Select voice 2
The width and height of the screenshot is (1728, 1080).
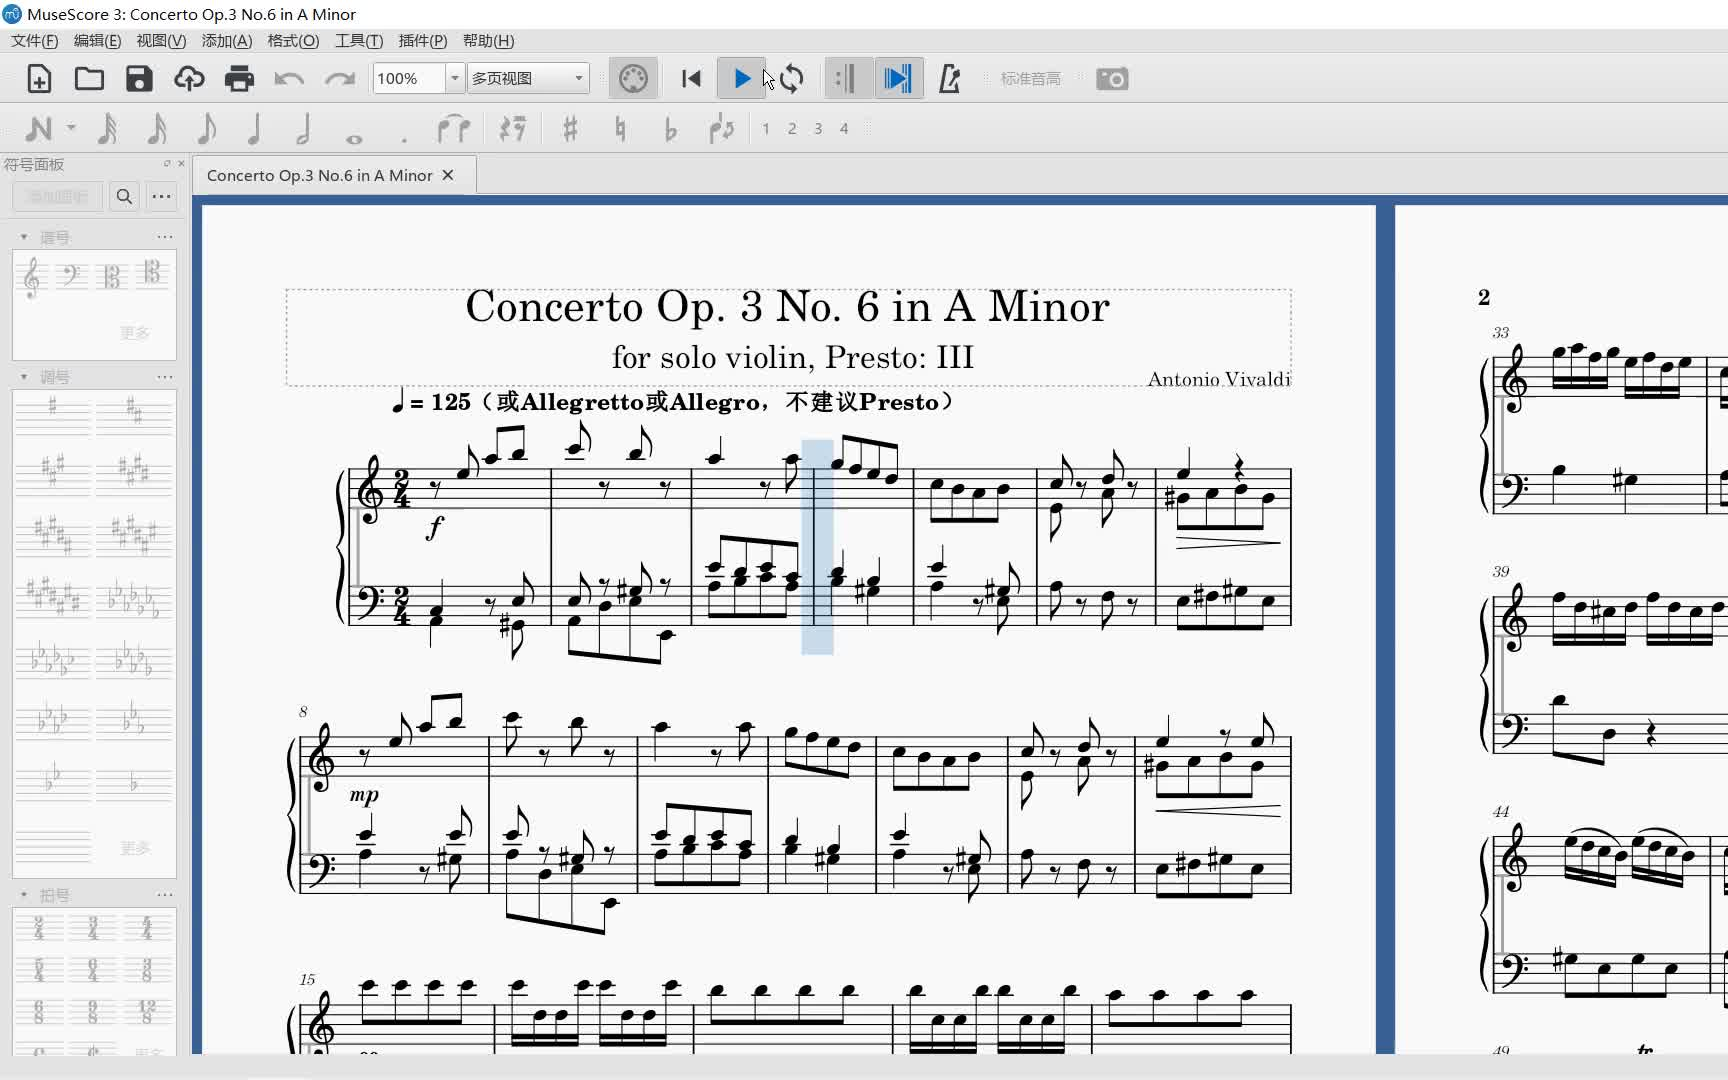point(792,128)
